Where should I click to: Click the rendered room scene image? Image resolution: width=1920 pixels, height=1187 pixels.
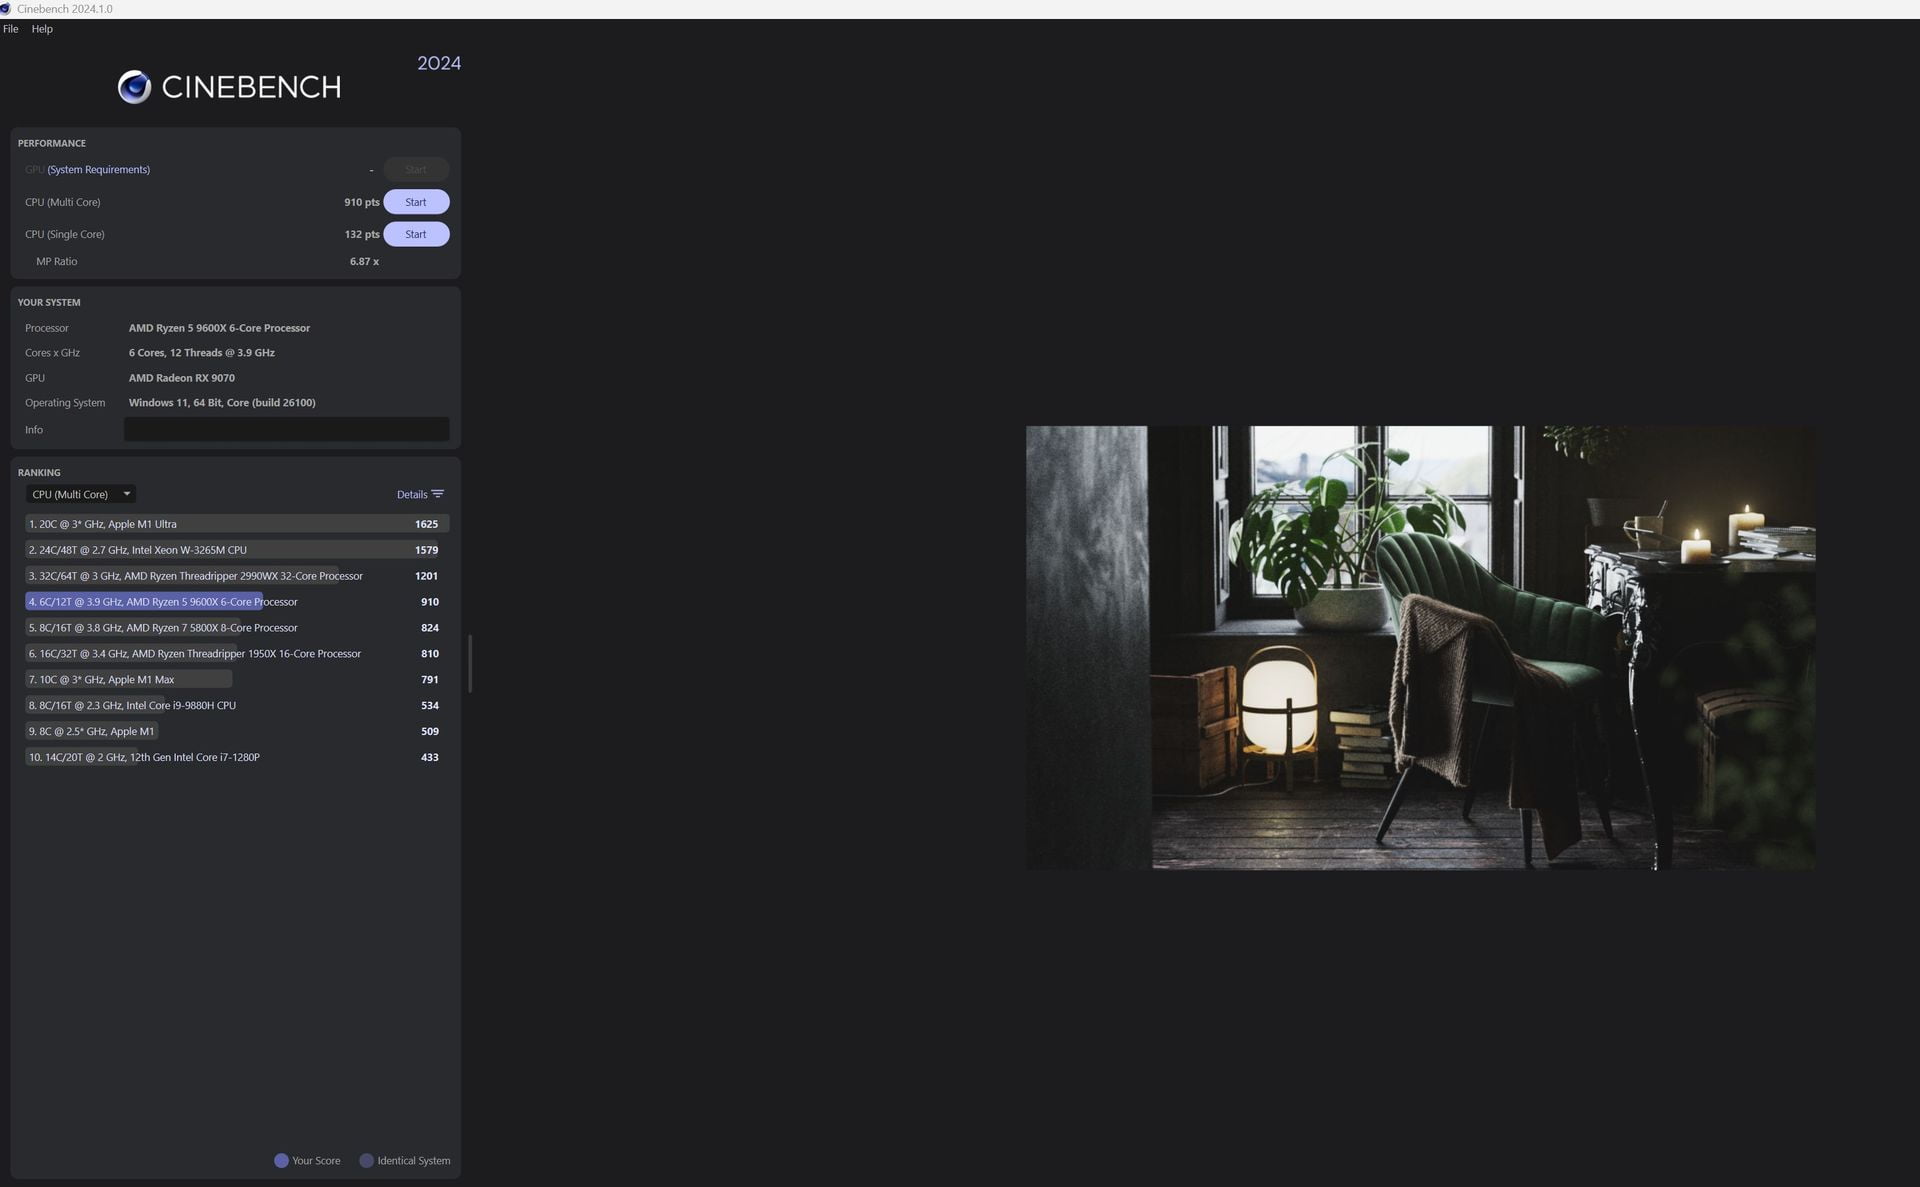coord(1420,648)
